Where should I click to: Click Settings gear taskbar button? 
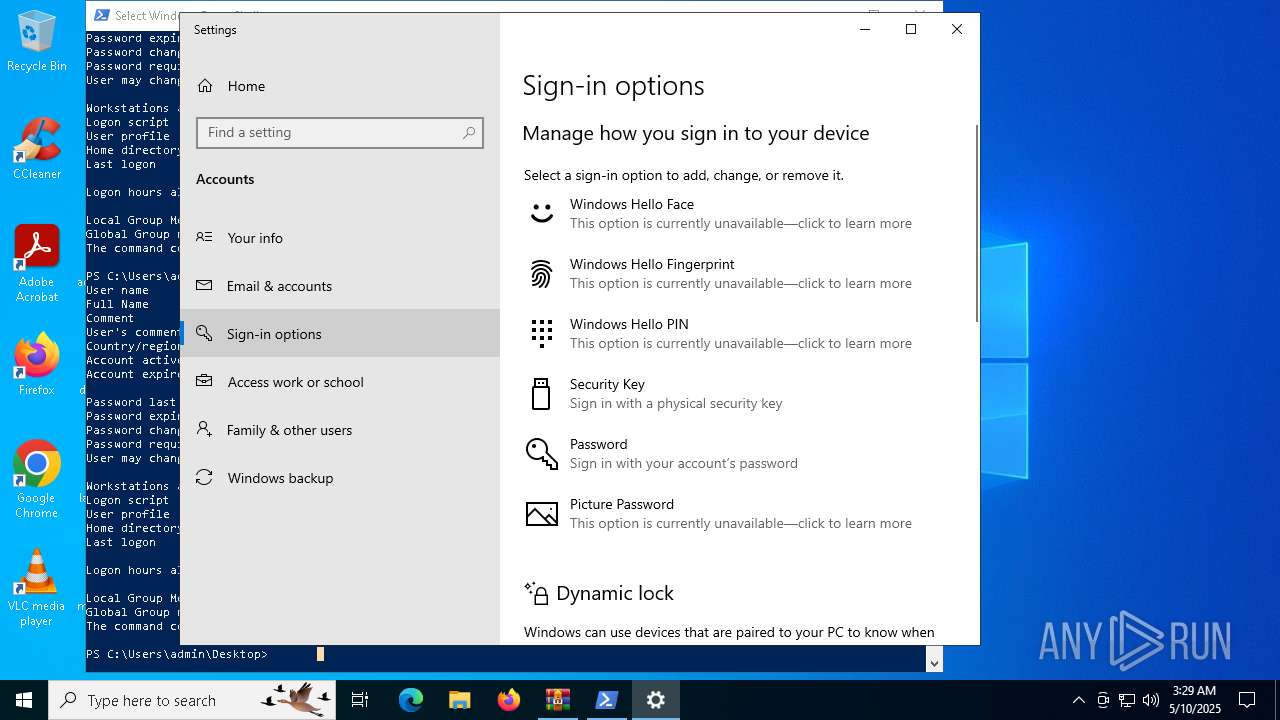point(656,700)
